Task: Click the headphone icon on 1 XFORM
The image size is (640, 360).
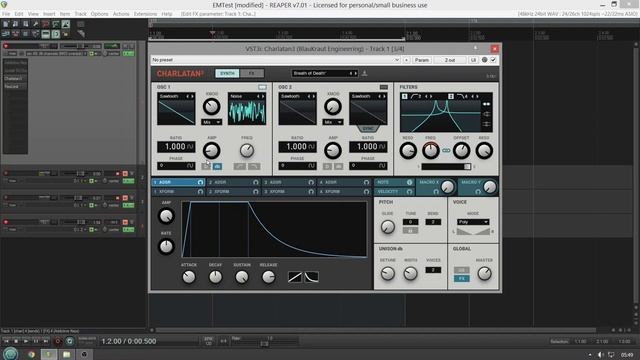Action: coord(200,191)
